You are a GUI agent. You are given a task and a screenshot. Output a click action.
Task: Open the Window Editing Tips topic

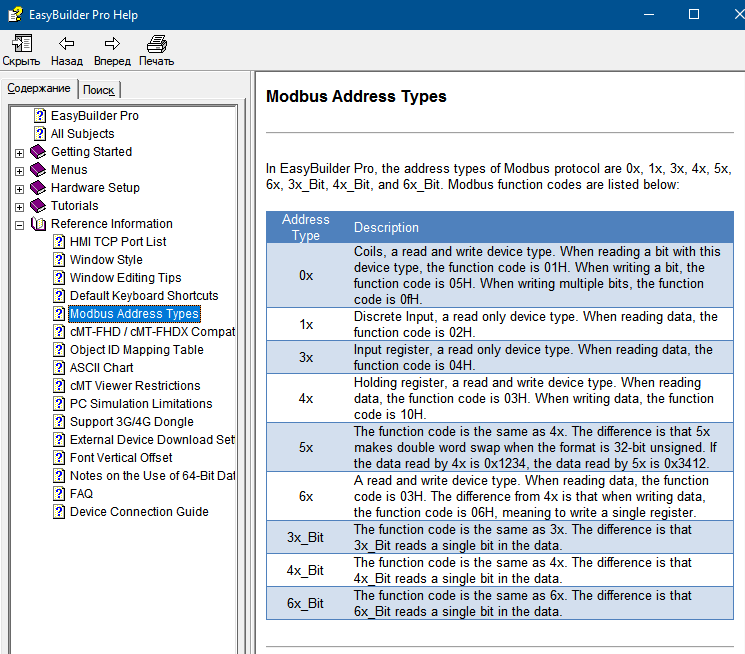(x=125, y=278)
